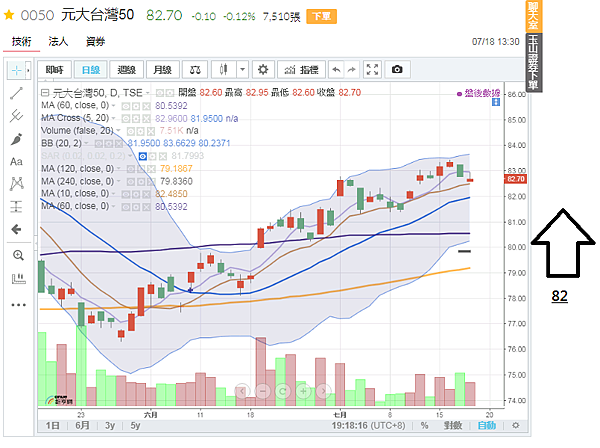Switch to the 法人 tab

tap(58, 42)
